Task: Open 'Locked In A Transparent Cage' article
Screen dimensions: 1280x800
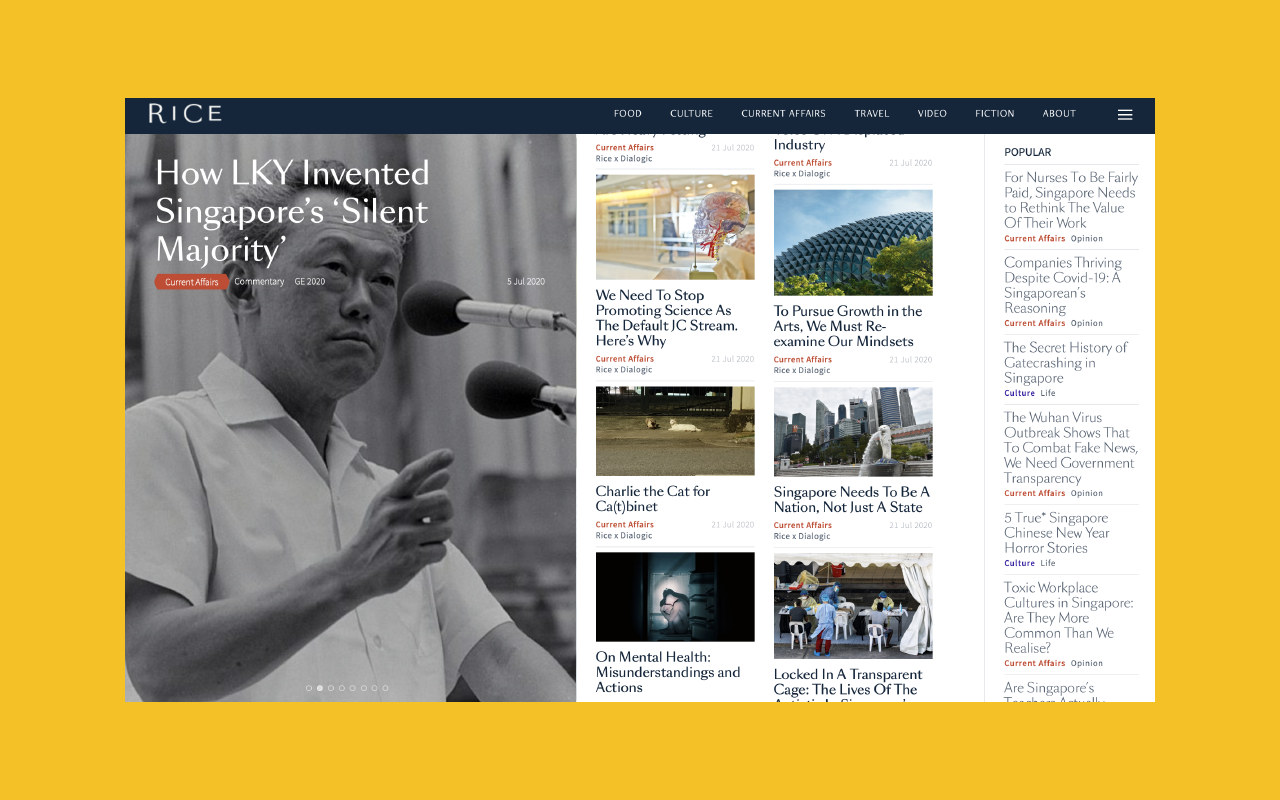Action: (x=848, y=684)
